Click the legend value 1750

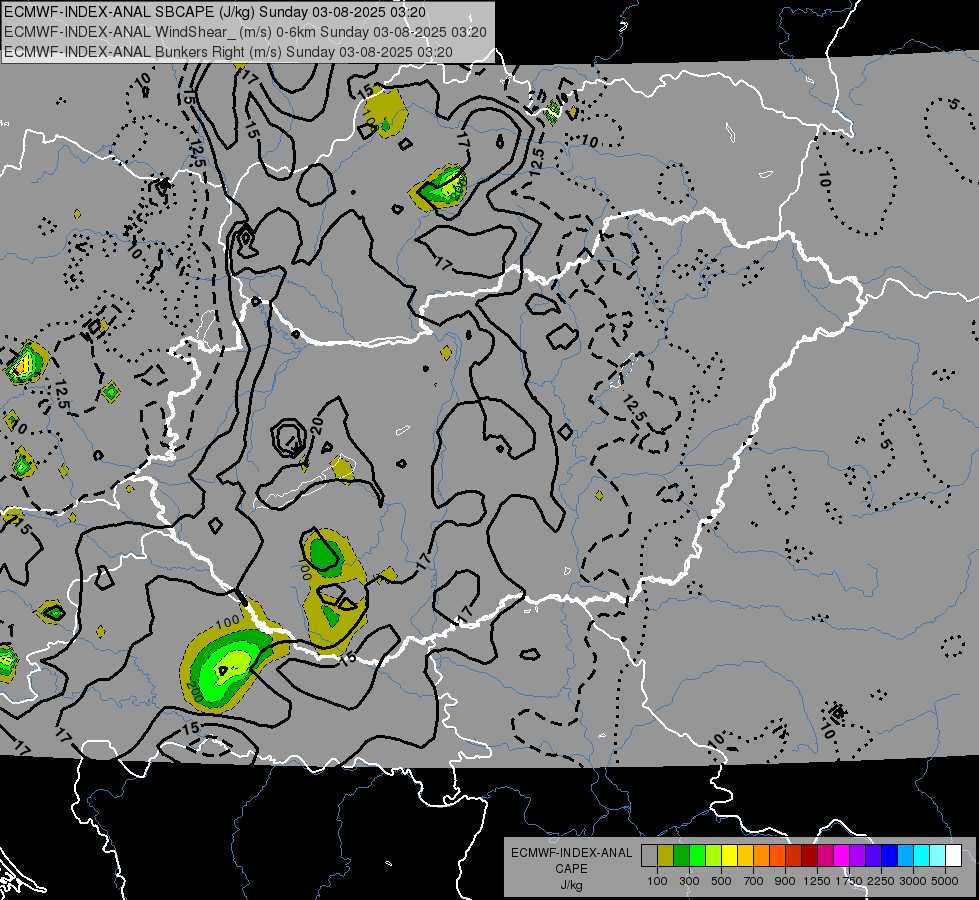tap(849, 881)
